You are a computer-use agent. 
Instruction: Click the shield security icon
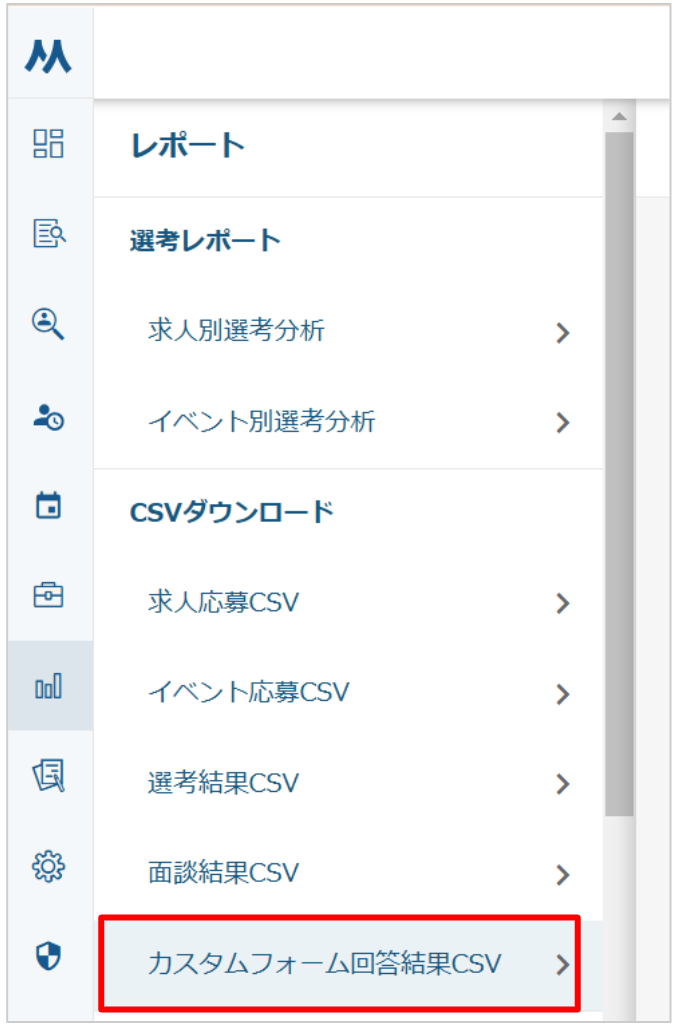(48, 957)
